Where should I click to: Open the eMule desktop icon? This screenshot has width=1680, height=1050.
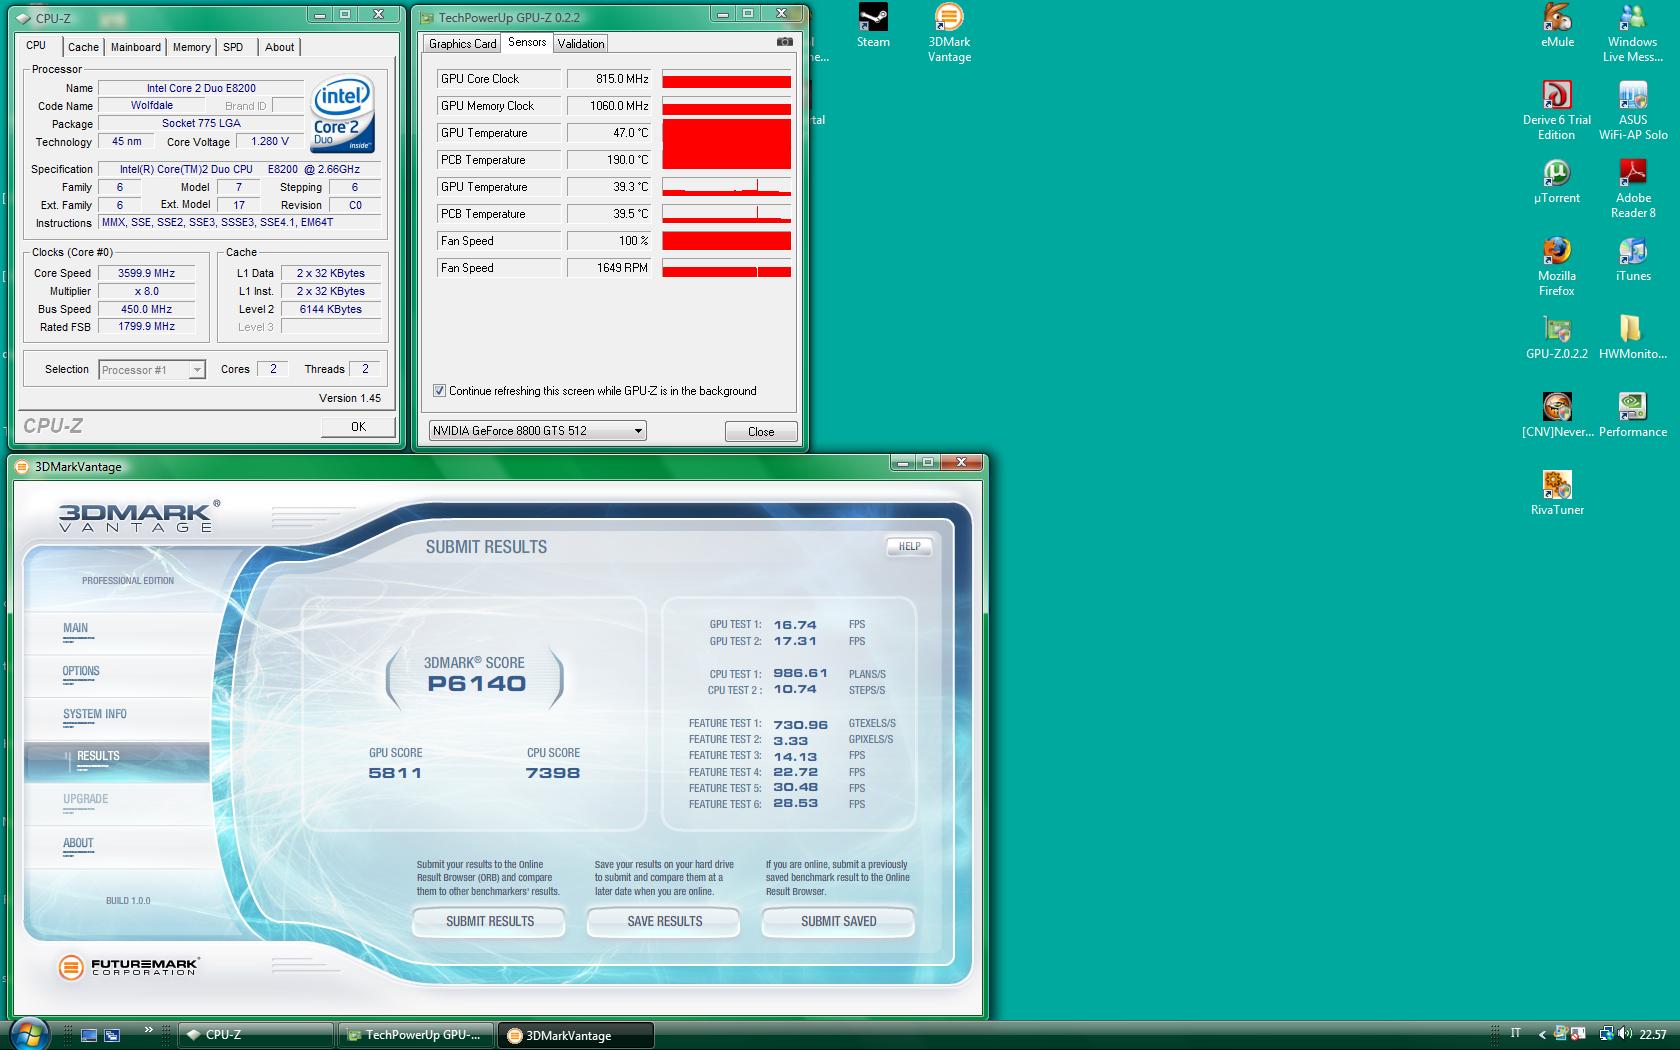pyautogui.click(x=1557, y=26)
